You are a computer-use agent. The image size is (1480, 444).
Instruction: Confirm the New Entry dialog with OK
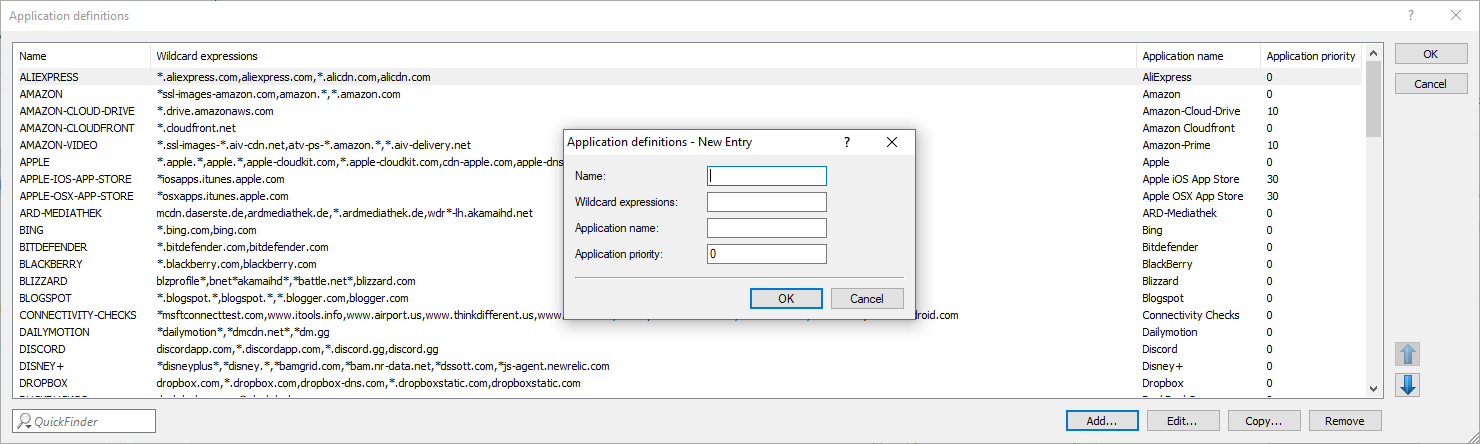click(x=786, y=298)
